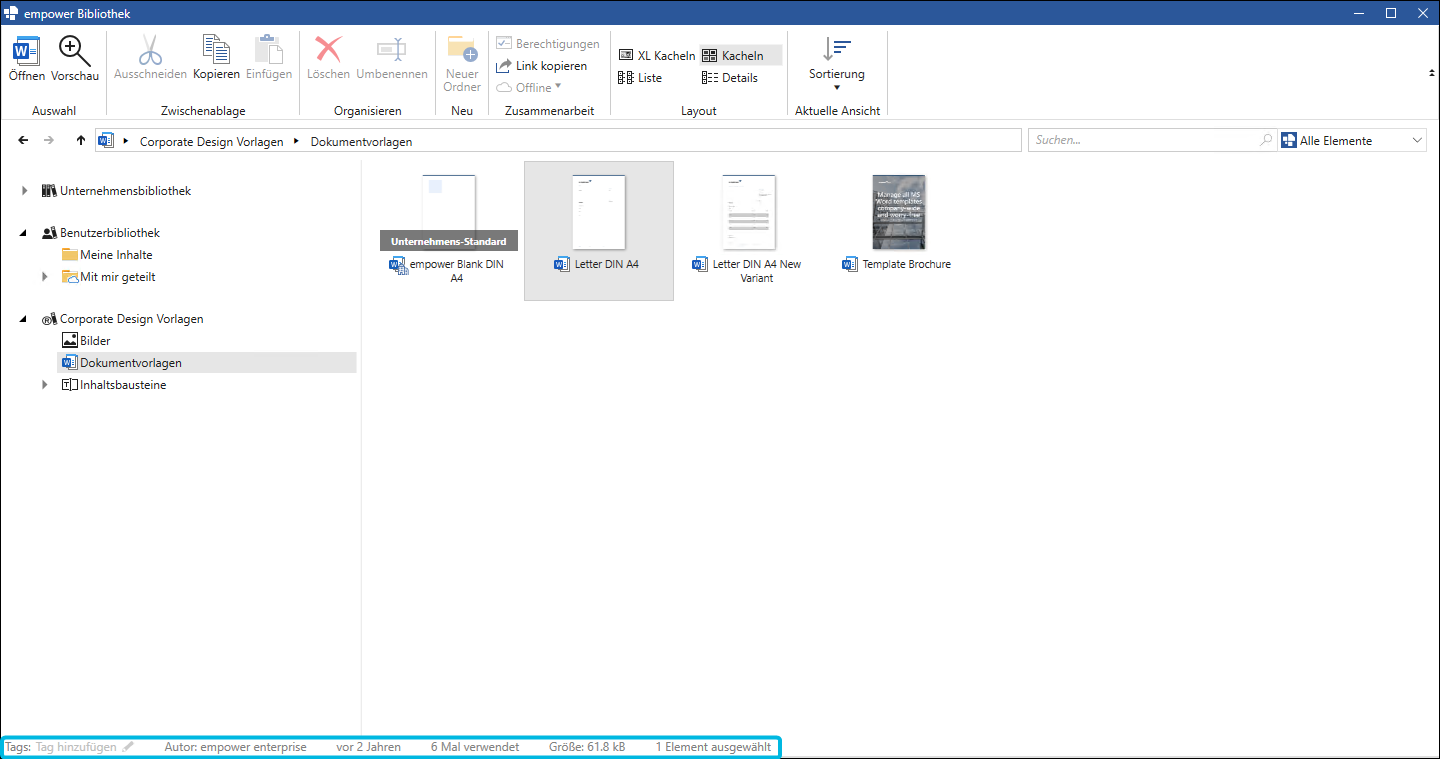Copy link with Link kopieren
Image resolution: width=1440 pixels, height=759 pixels.
[x=541, y=66]
